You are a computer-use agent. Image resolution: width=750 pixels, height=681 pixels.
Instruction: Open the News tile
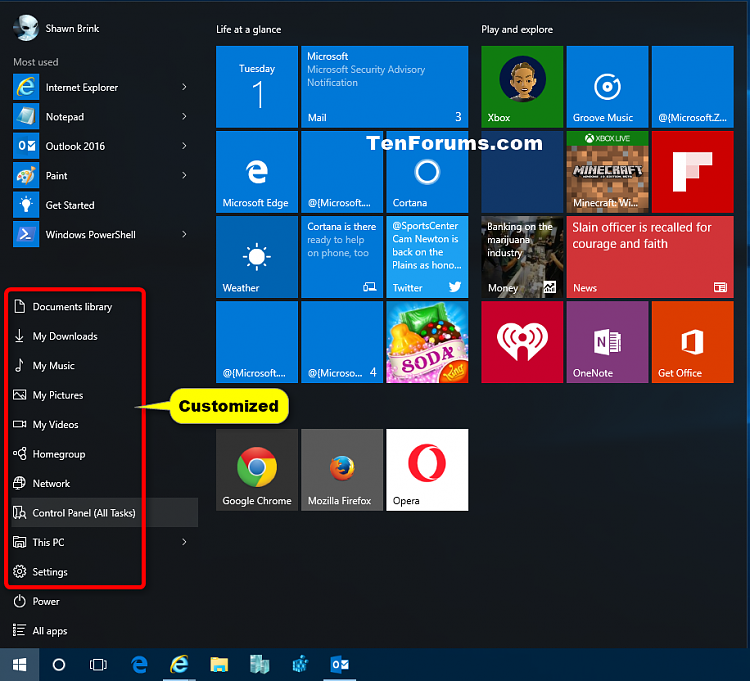click(650, 257)
